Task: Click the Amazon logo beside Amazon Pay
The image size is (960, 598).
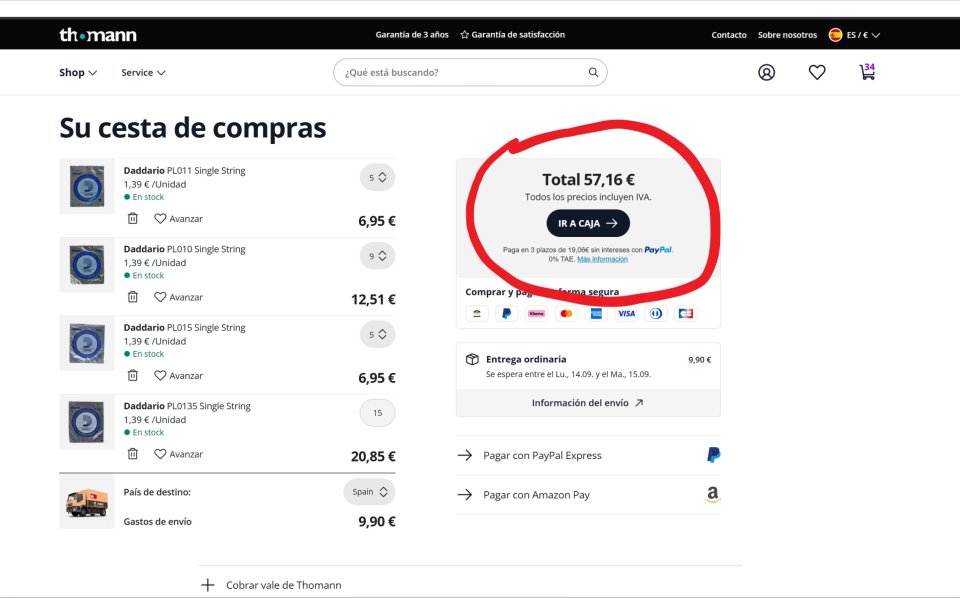Action: tap(713, 494)
